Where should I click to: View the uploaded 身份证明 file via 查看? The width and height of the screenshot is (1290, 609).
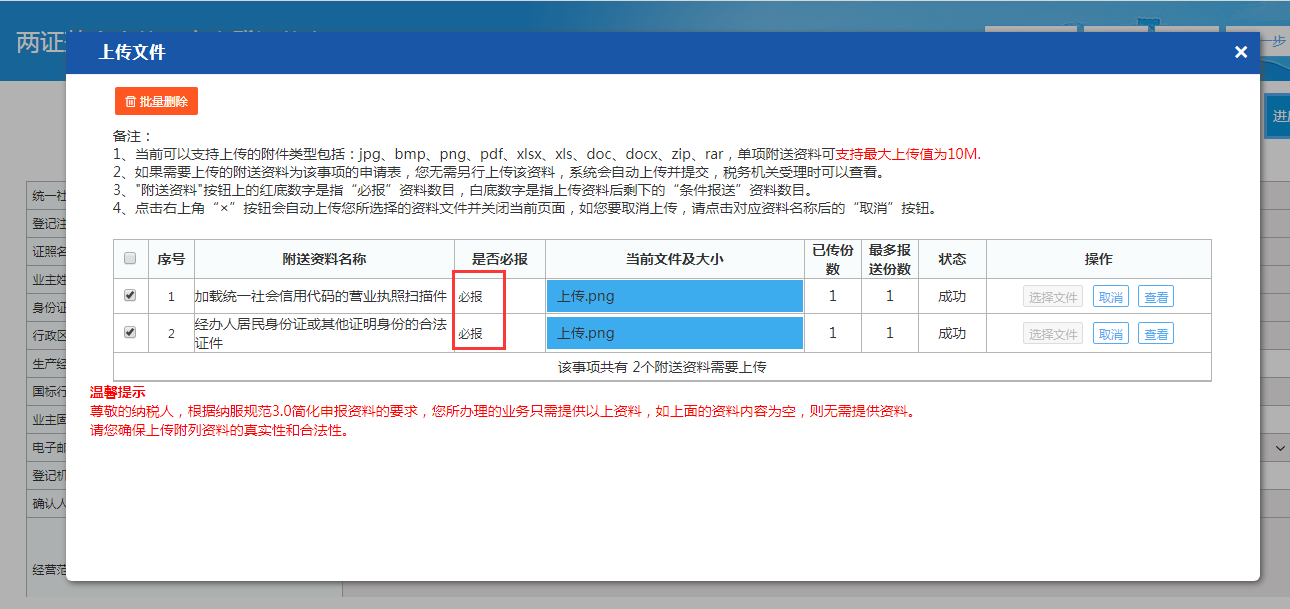tap(1156, 332)
